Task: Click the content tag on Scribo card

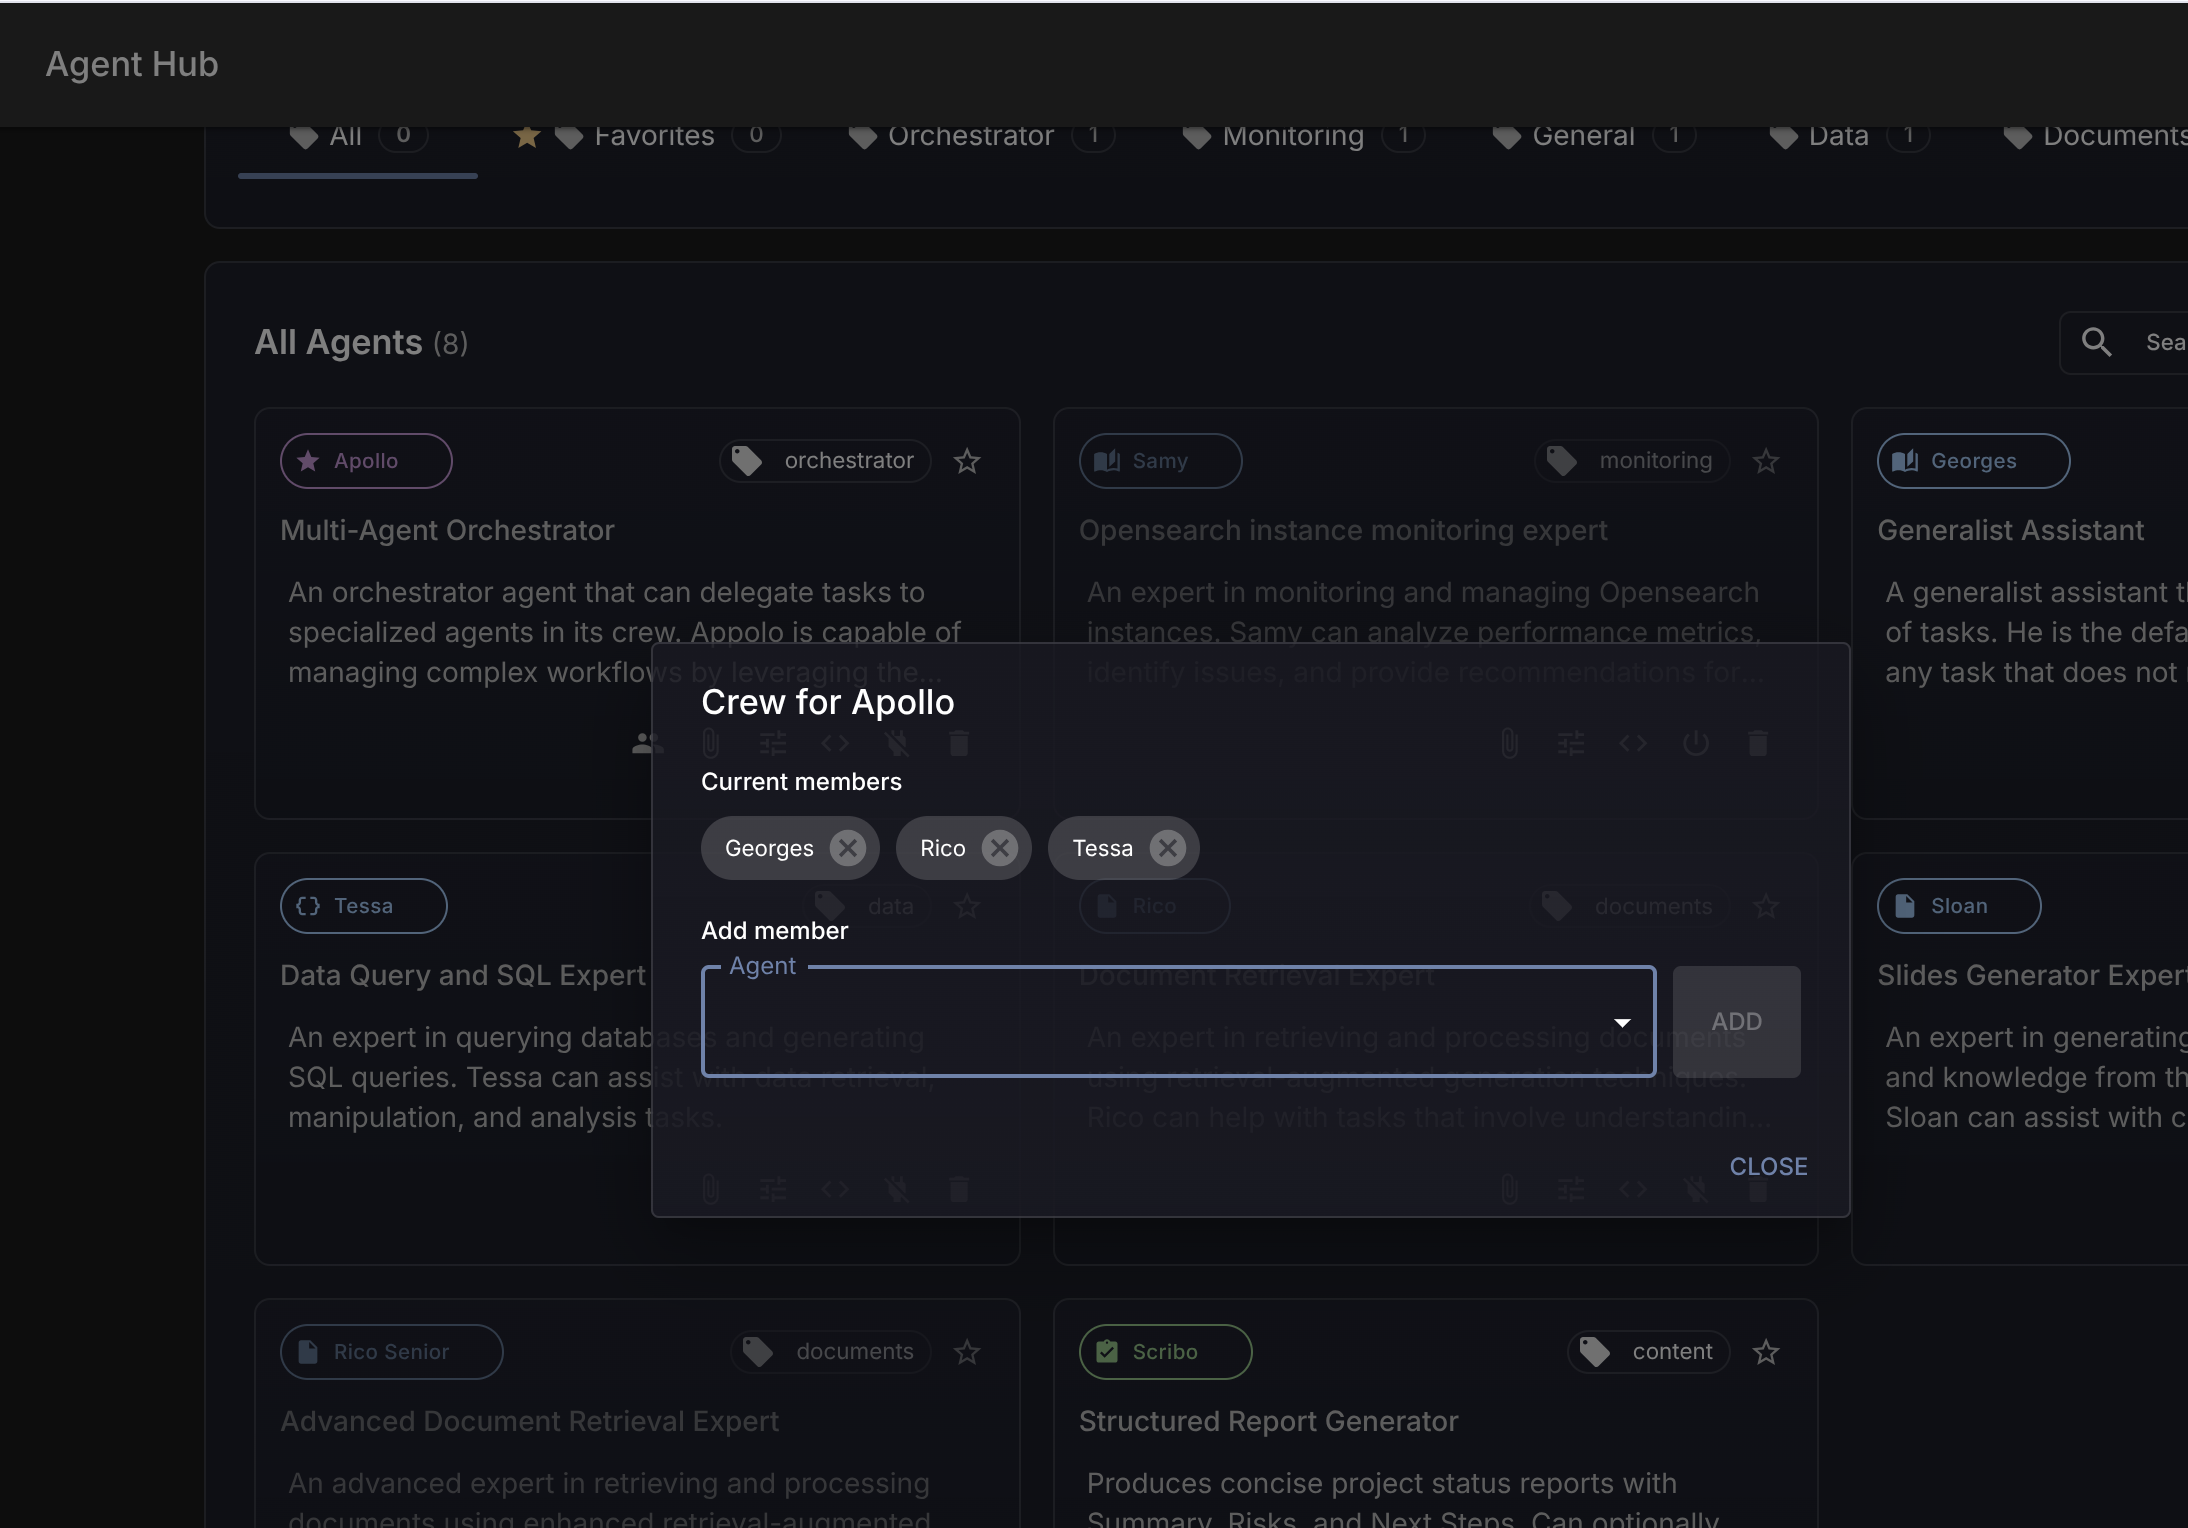Action: point(1648,1352)
